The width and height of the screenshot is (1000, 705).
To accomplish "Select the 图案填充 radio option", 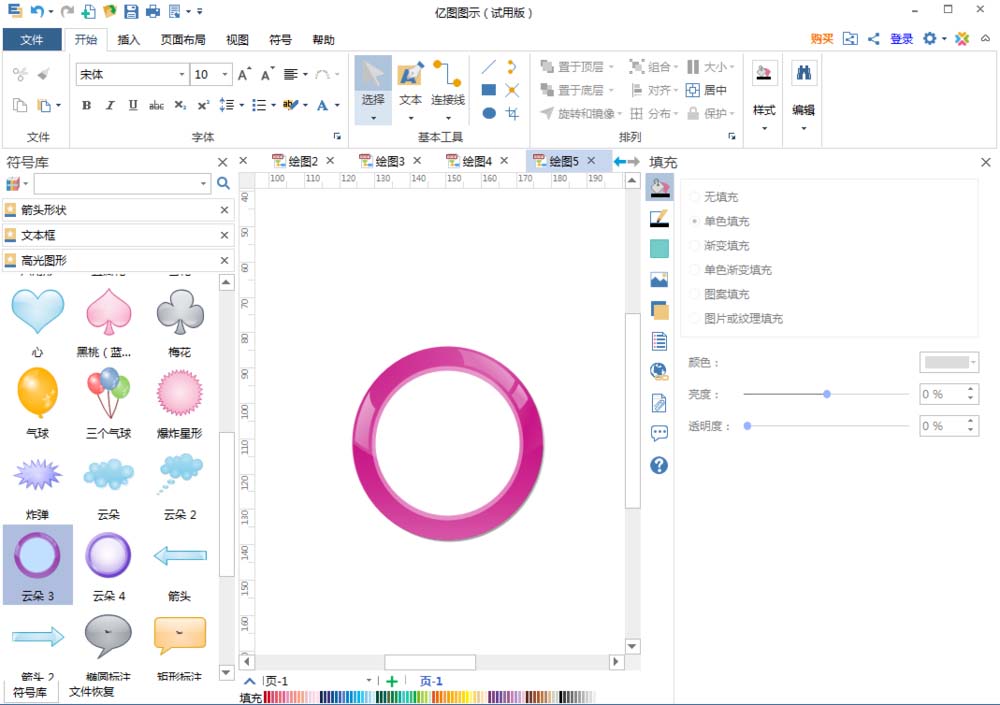I will click(695, 294).
